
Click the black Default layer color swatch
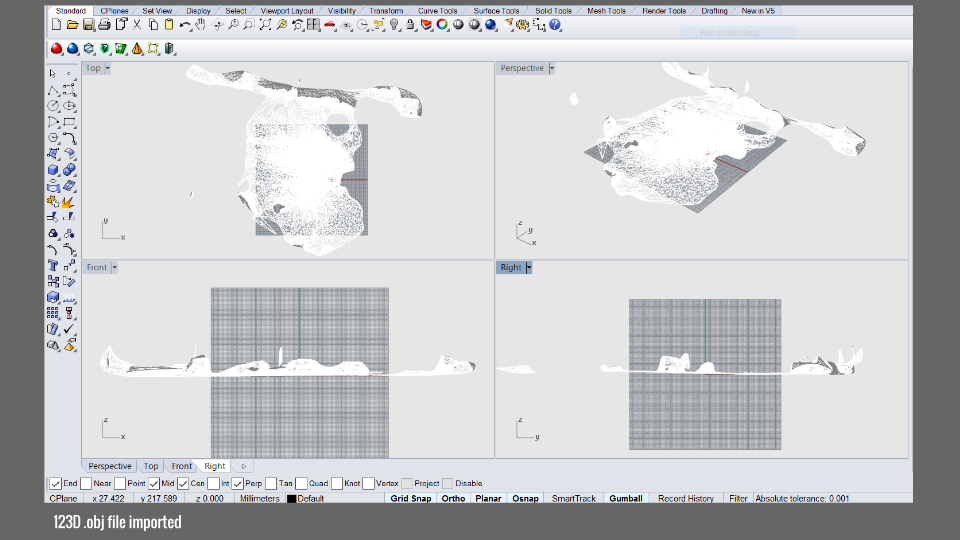tap(292, 498)
